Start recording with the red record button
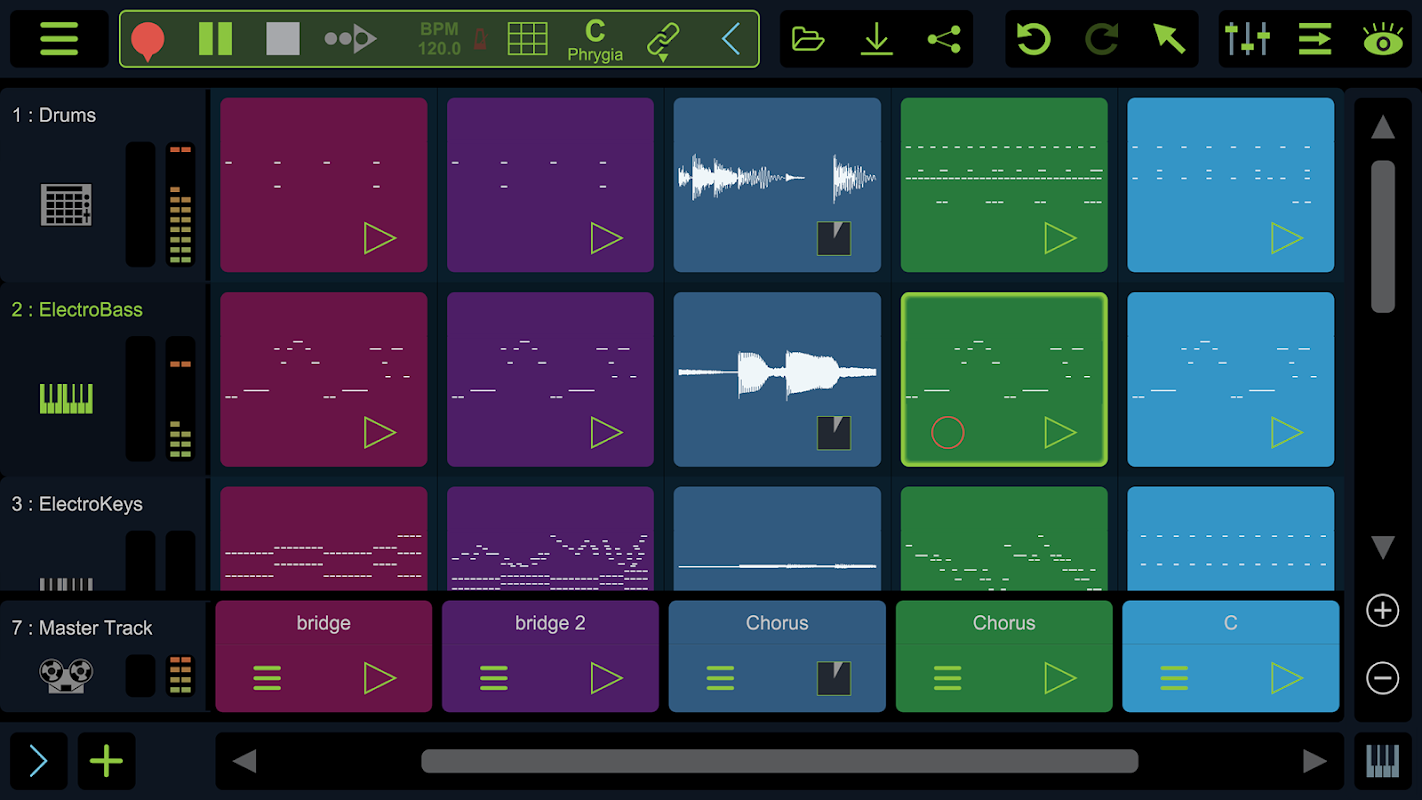Image resolution: width=1422 pixels, height=800 pixels. tap(148, 40)
